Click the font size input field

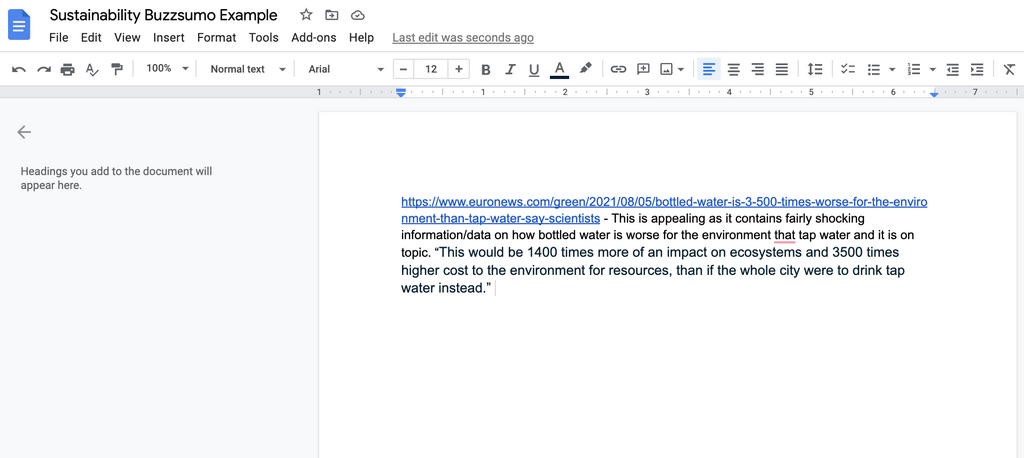(x=431, y=69)
